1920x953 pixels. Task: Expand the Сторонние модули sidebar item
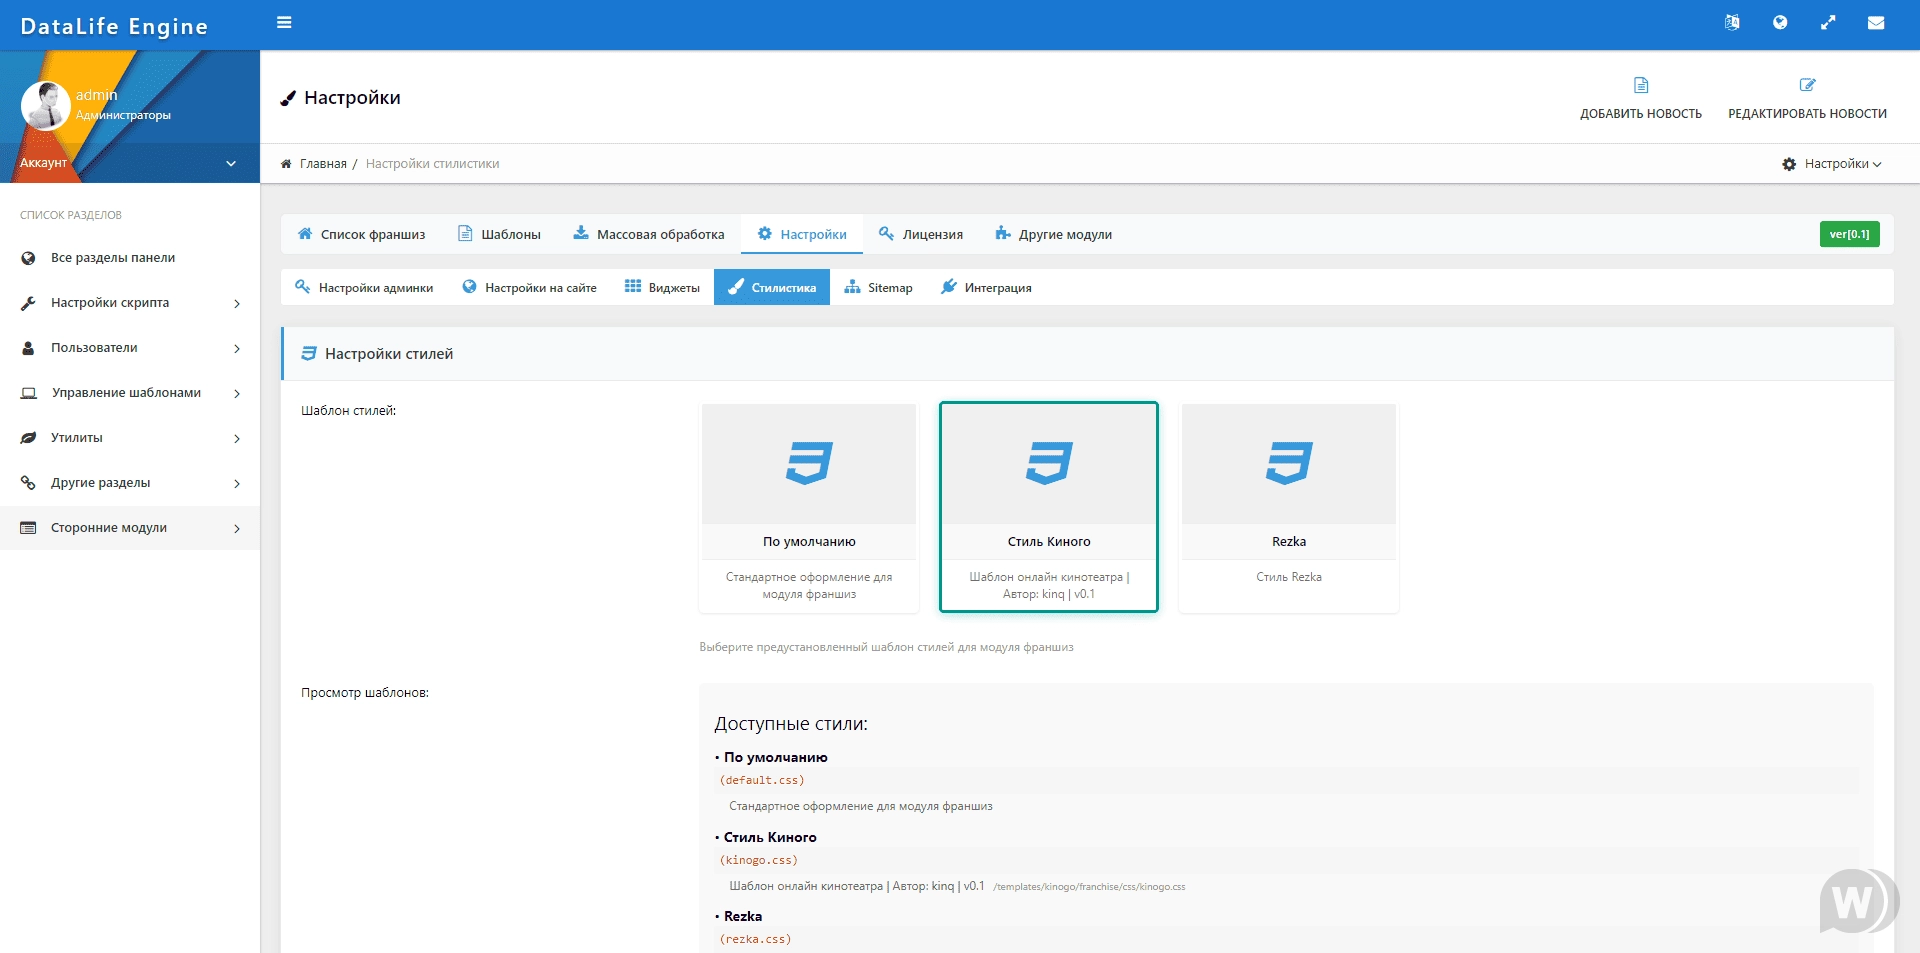pyautogui.click(x=130, y=528)
